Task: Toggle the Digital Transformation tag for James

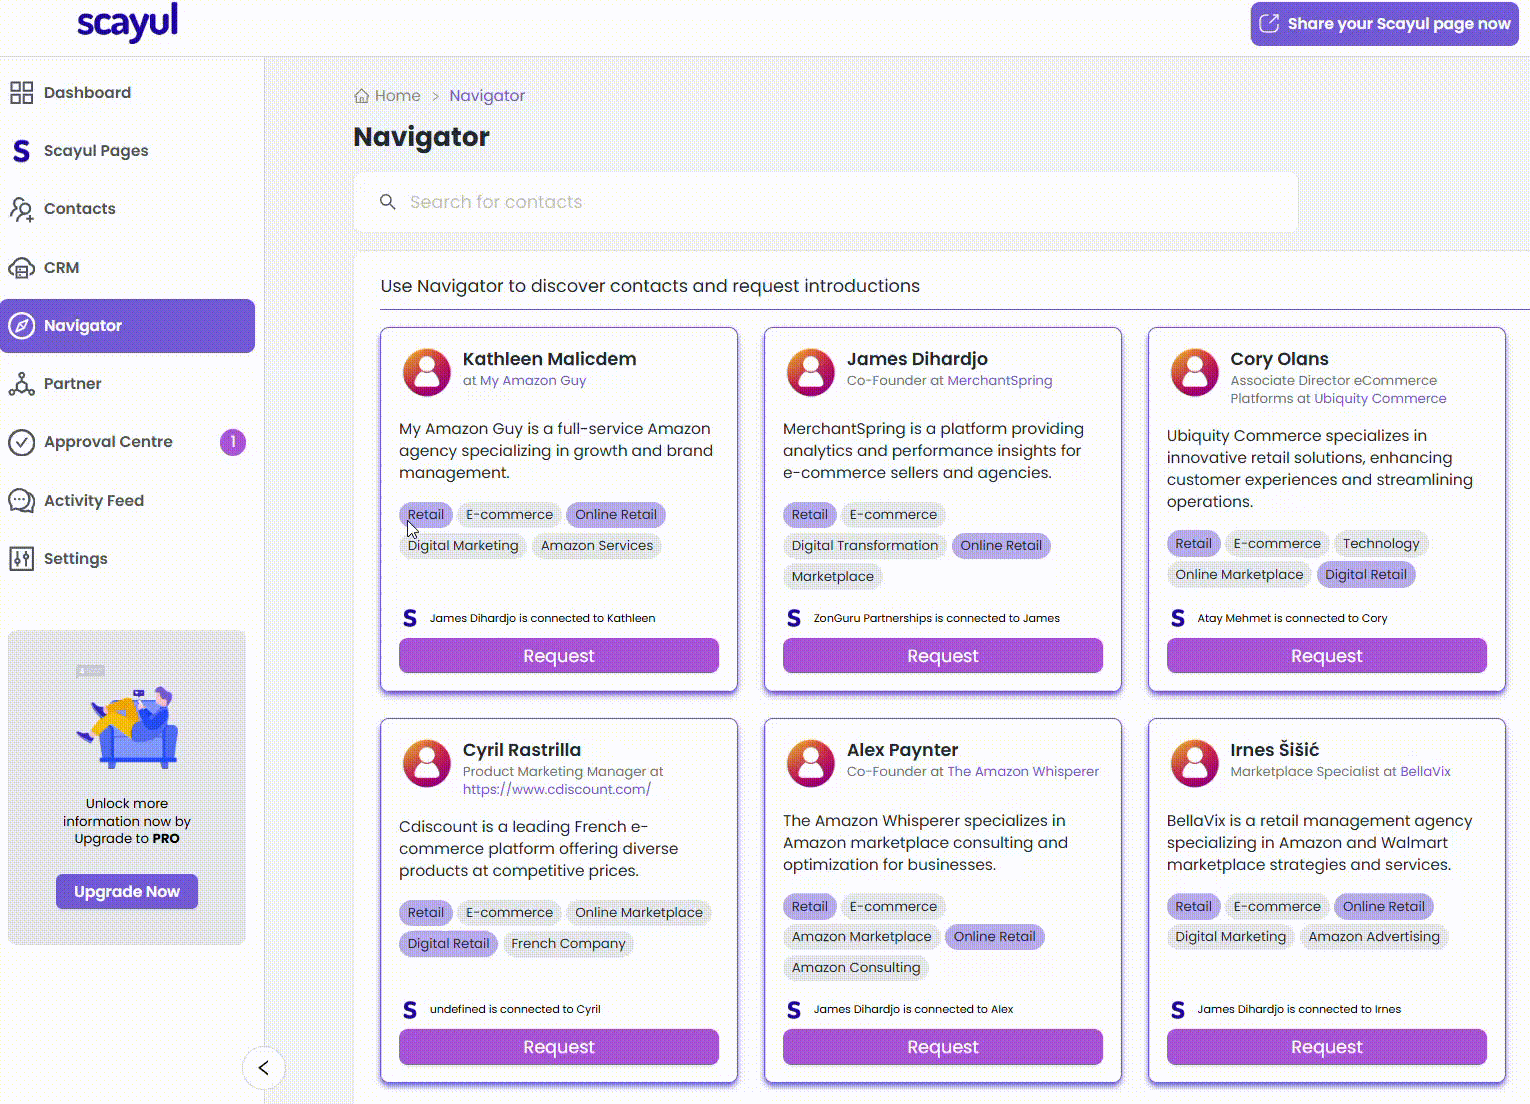Action: tap(864, 545)
